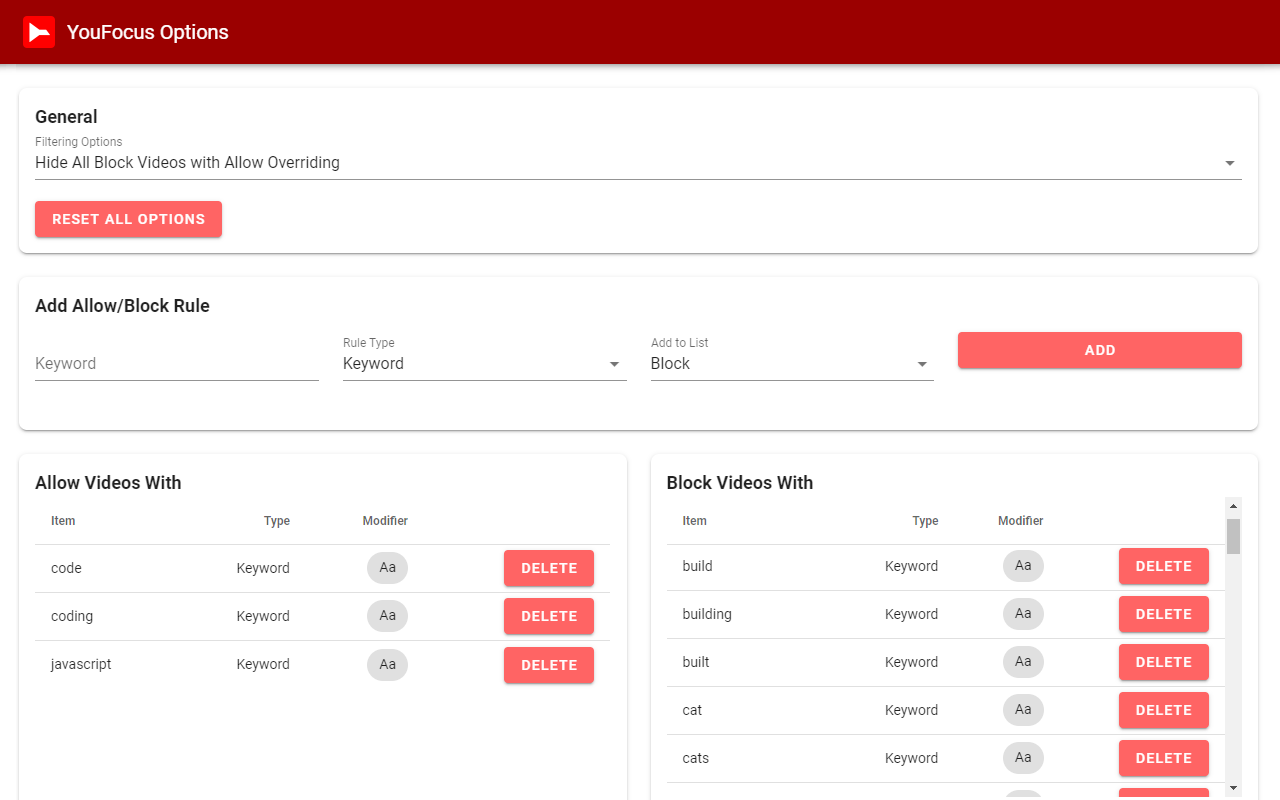Click the 'building' item in block list

click(707, 614)
